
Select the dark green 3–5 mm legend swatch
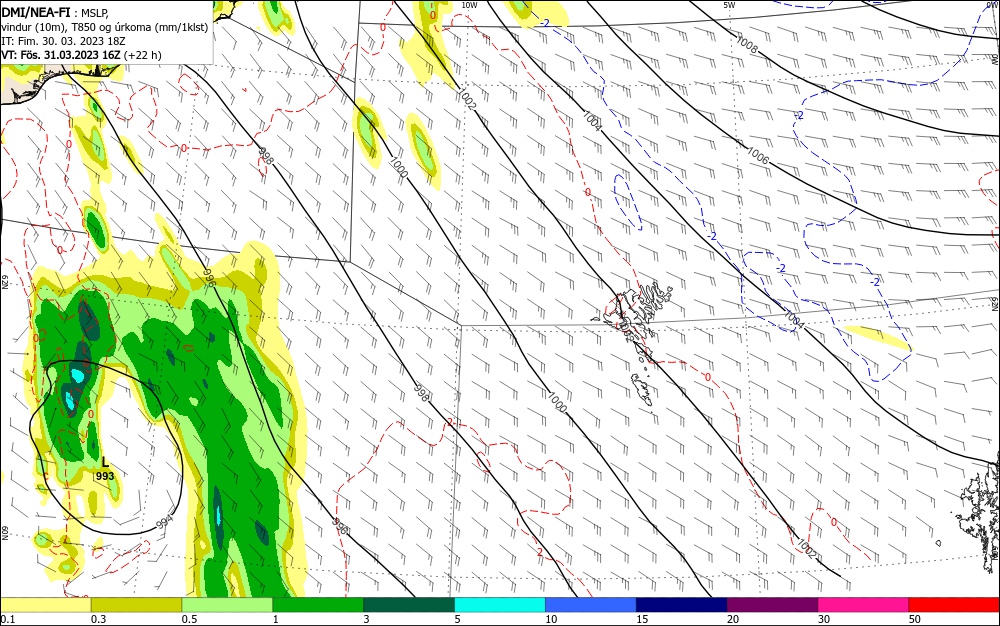tap(409, 605)
